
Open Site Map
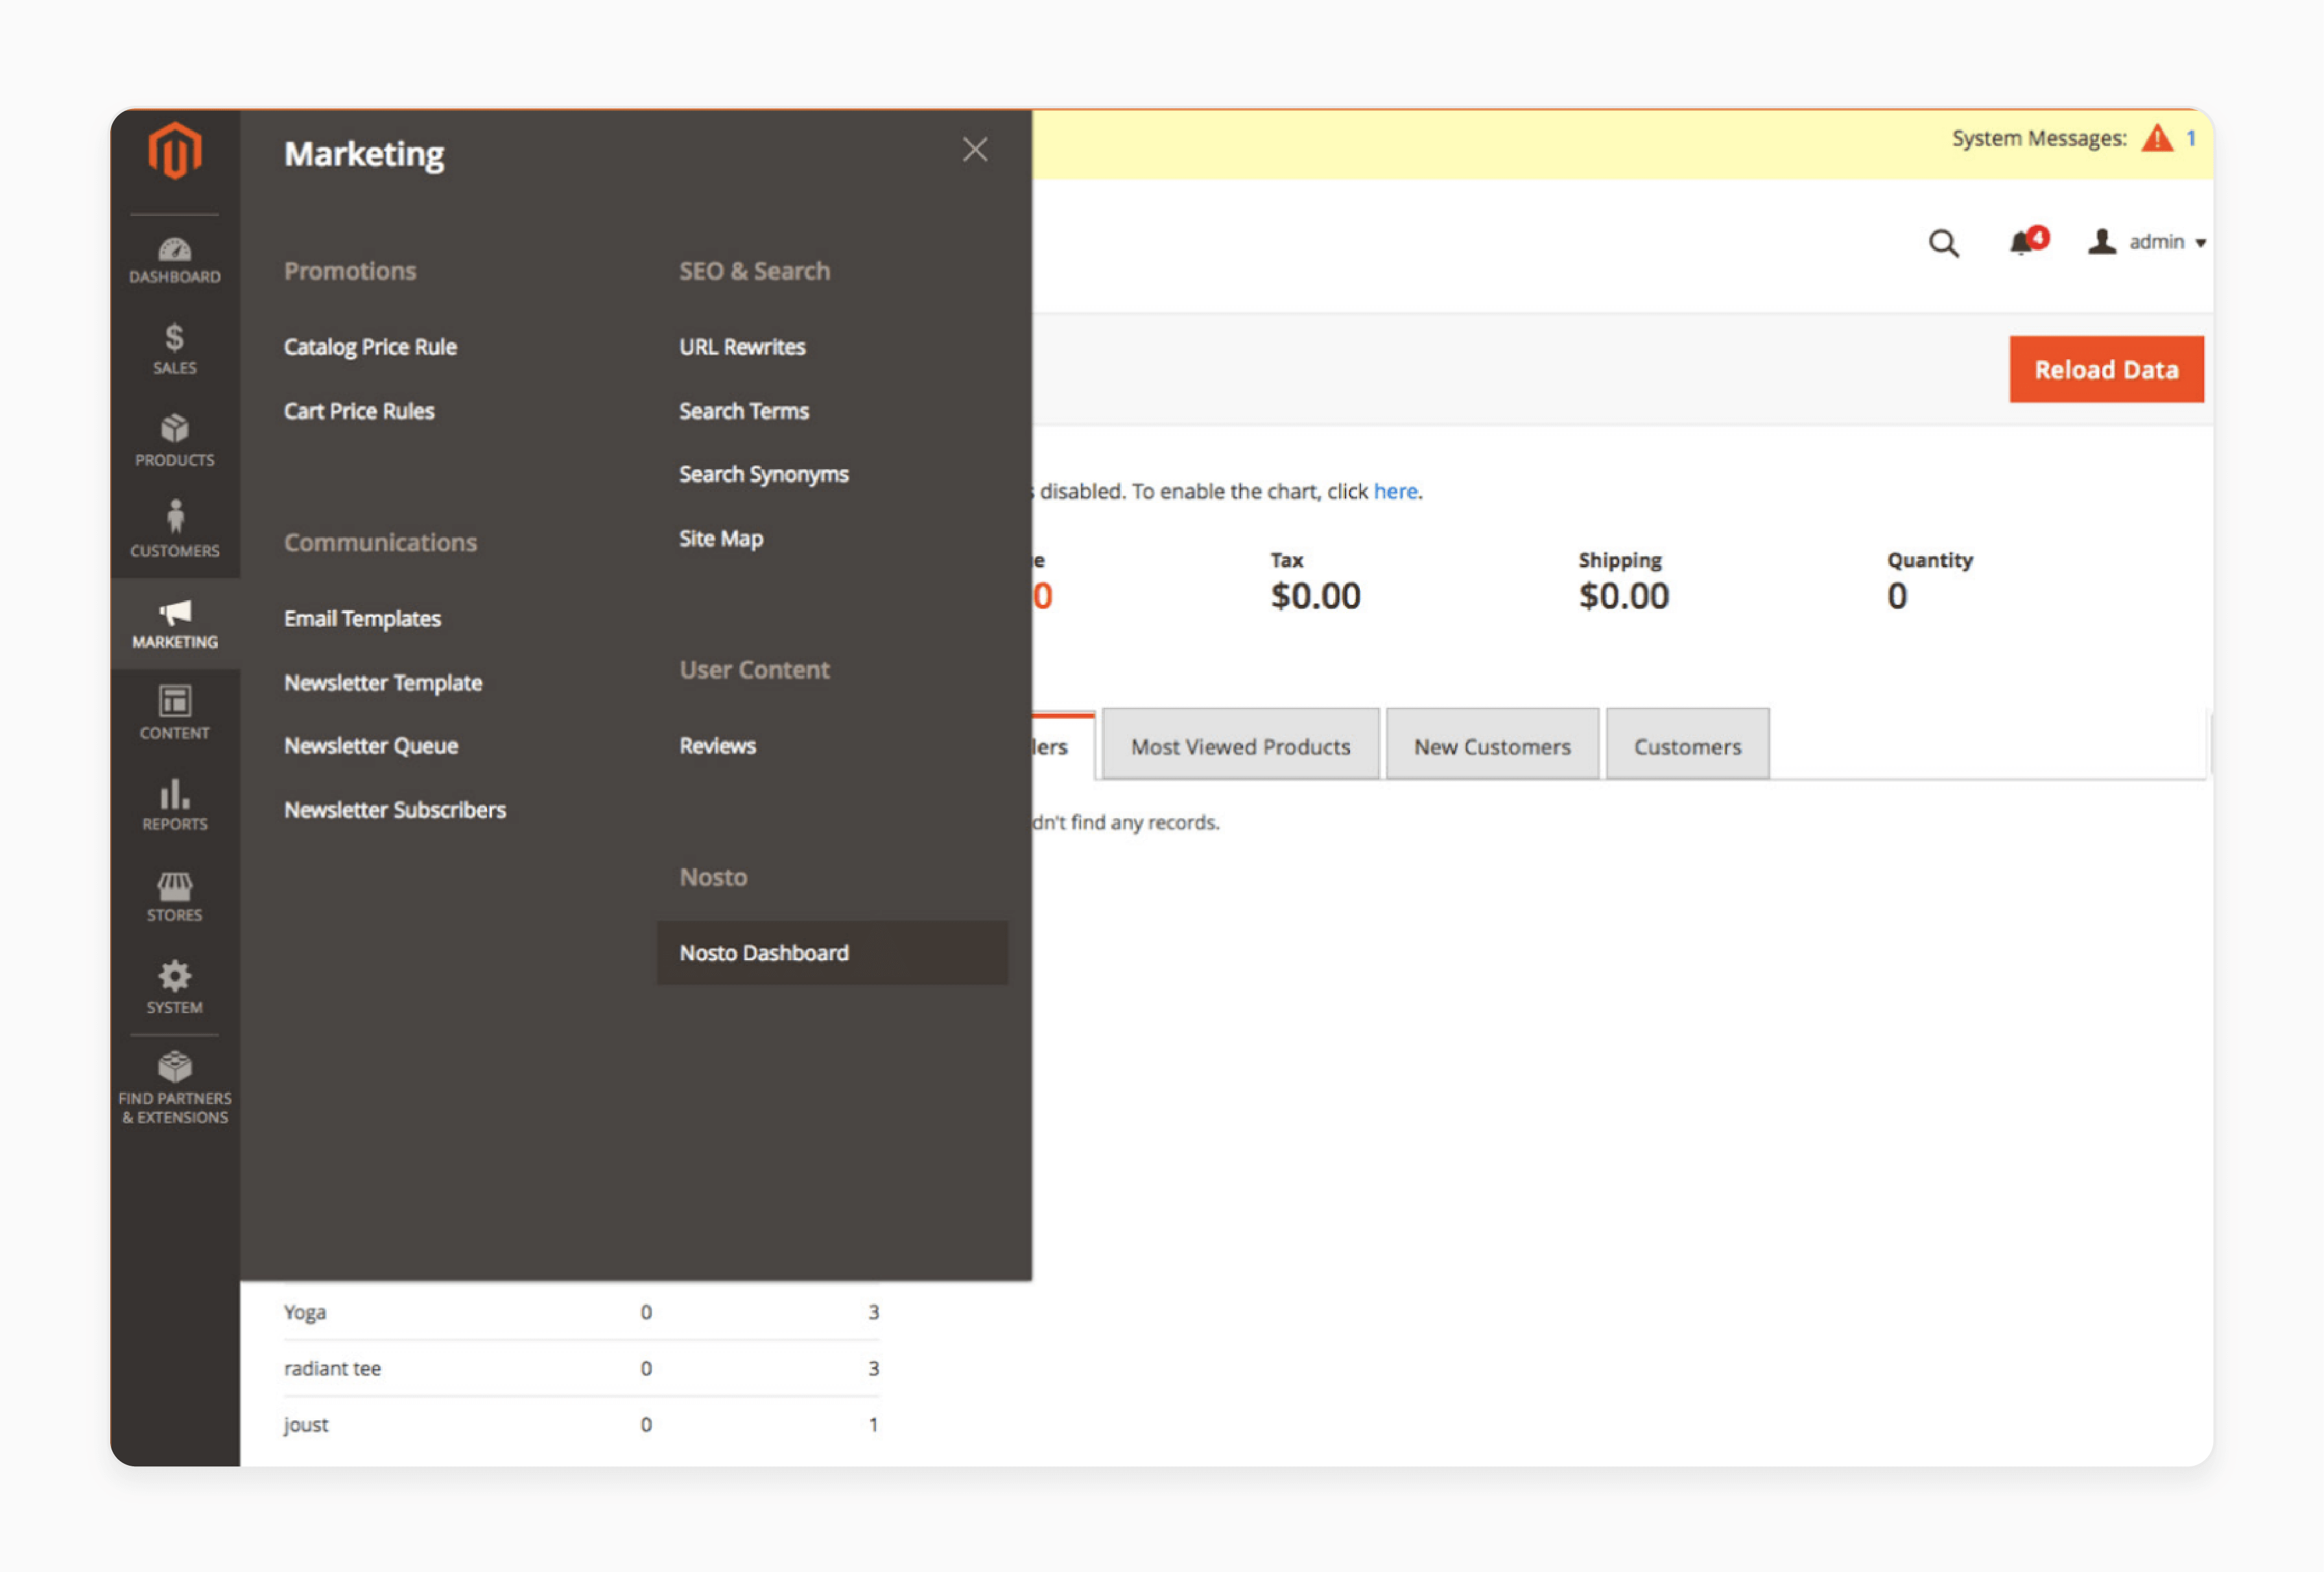721,539
